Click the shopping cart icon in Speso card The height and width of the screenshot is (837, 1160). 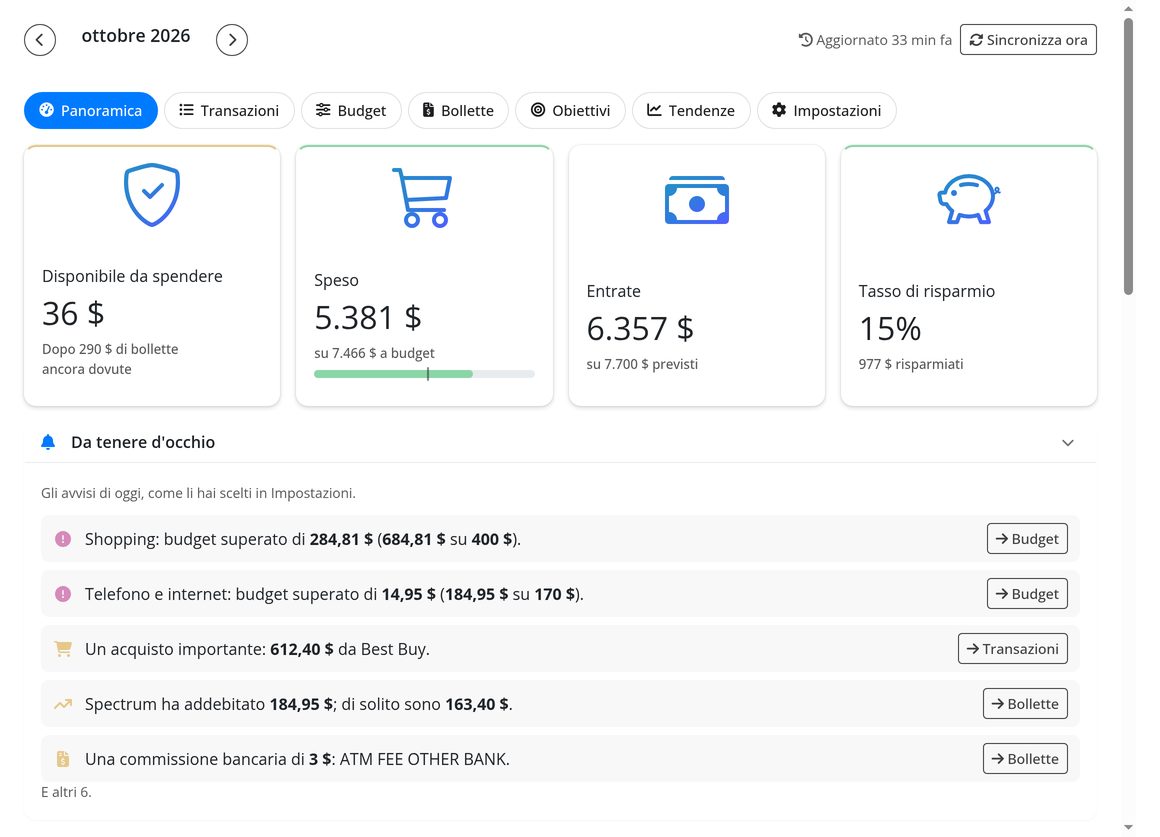point(422,198)
